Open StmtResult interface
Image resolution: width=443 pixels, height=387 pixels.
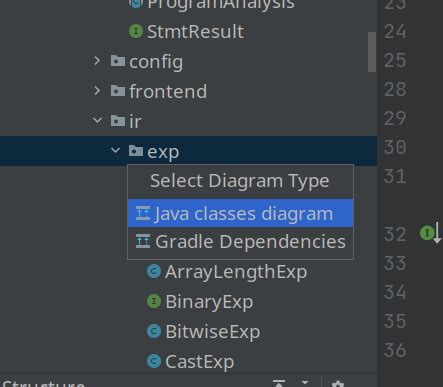(195, 32)
